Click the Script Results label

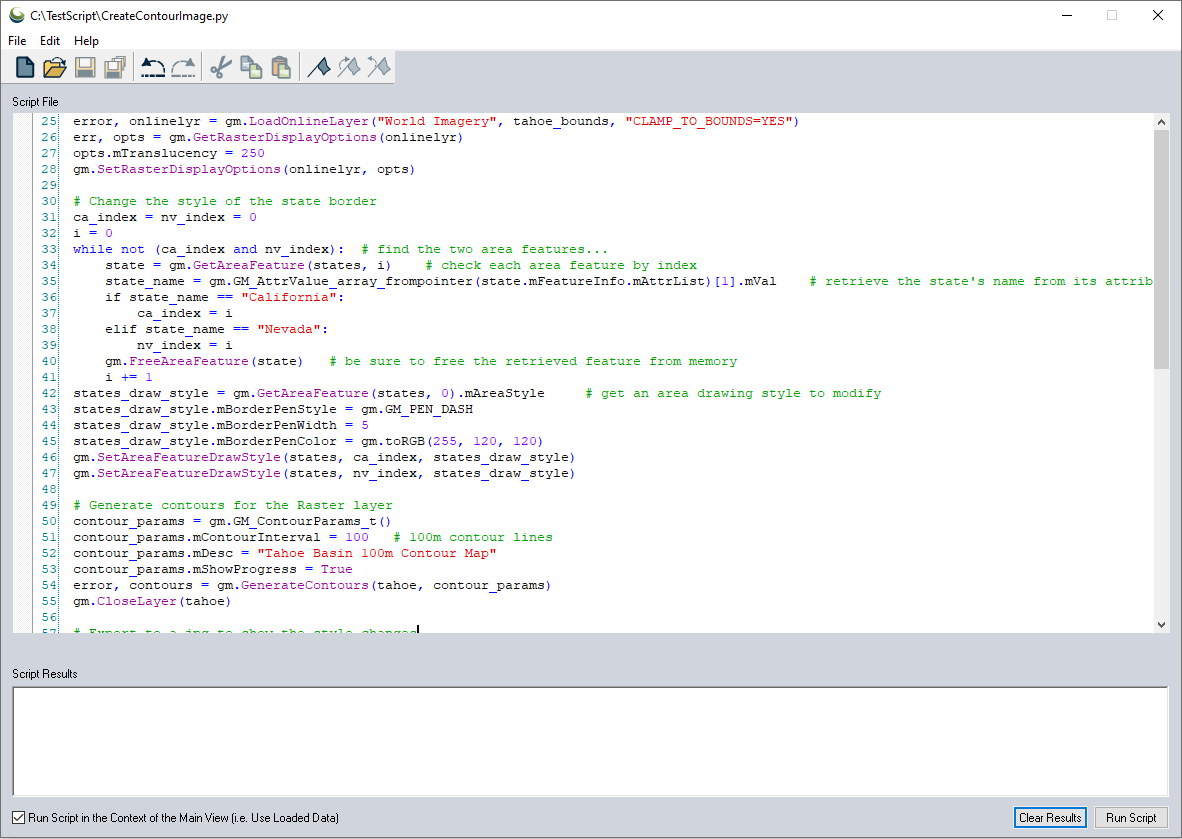pyautogui.click(x=44, y=674)
